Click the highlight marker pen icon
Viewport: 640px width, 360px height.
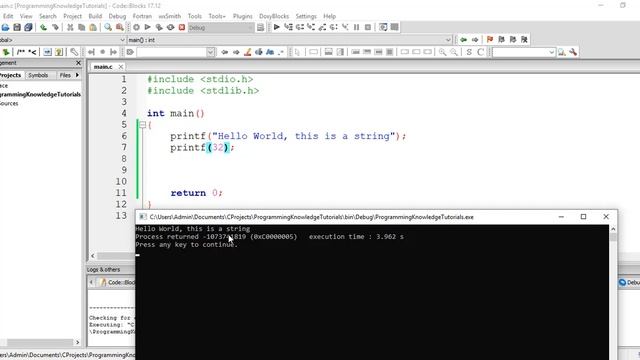247,52
